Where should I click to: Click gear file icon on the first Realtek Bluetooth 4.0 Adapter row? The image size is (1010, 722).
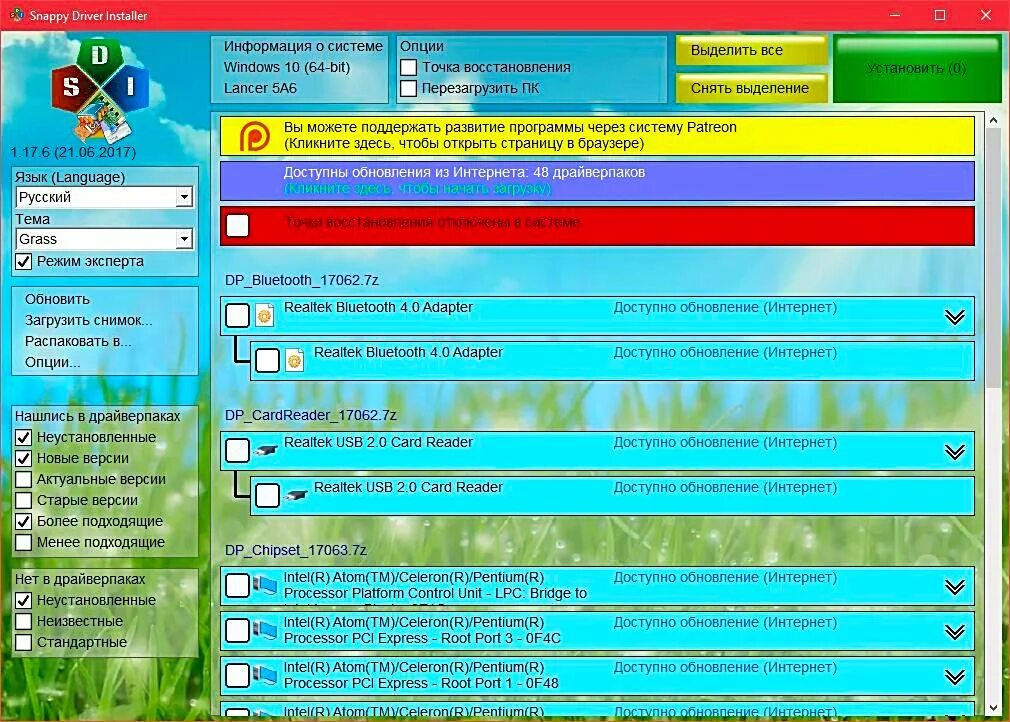coord(265,316)
